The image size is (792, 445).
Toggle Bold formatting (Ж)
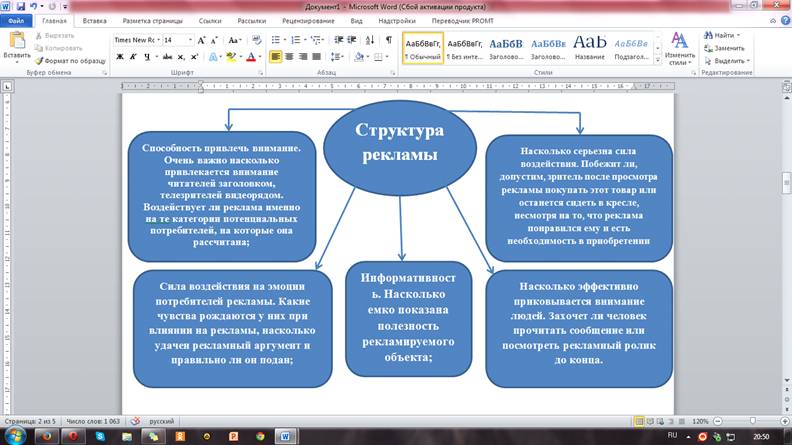pos(120,57)
